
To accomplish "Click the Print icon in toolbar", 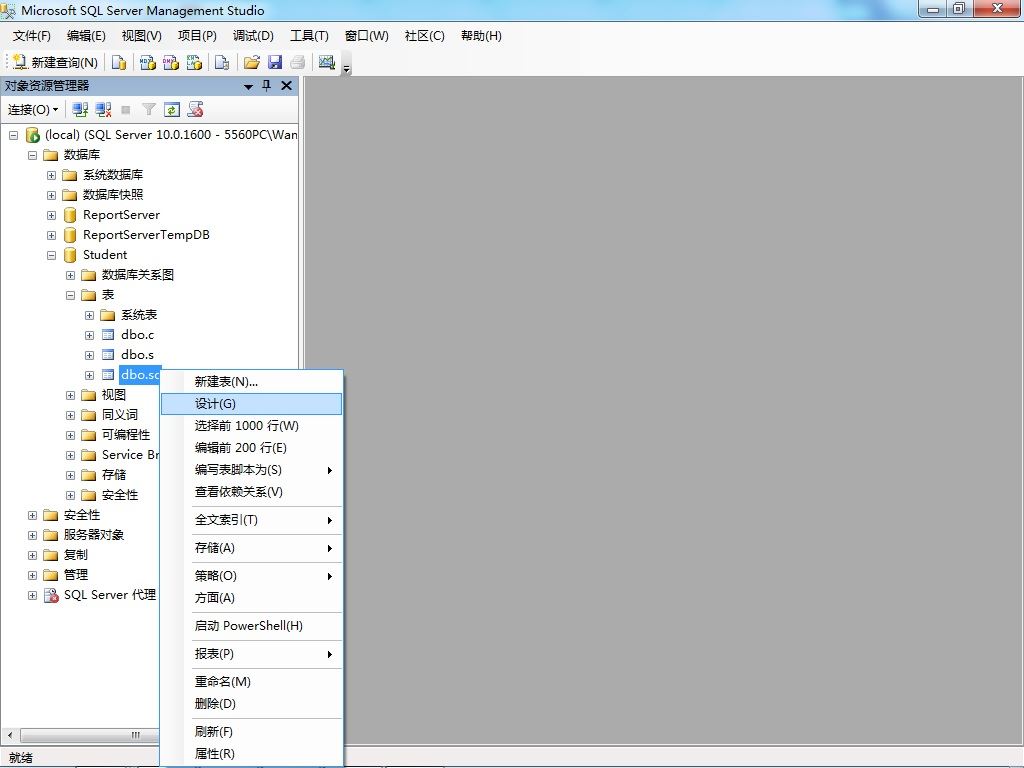I will point(298,62).
